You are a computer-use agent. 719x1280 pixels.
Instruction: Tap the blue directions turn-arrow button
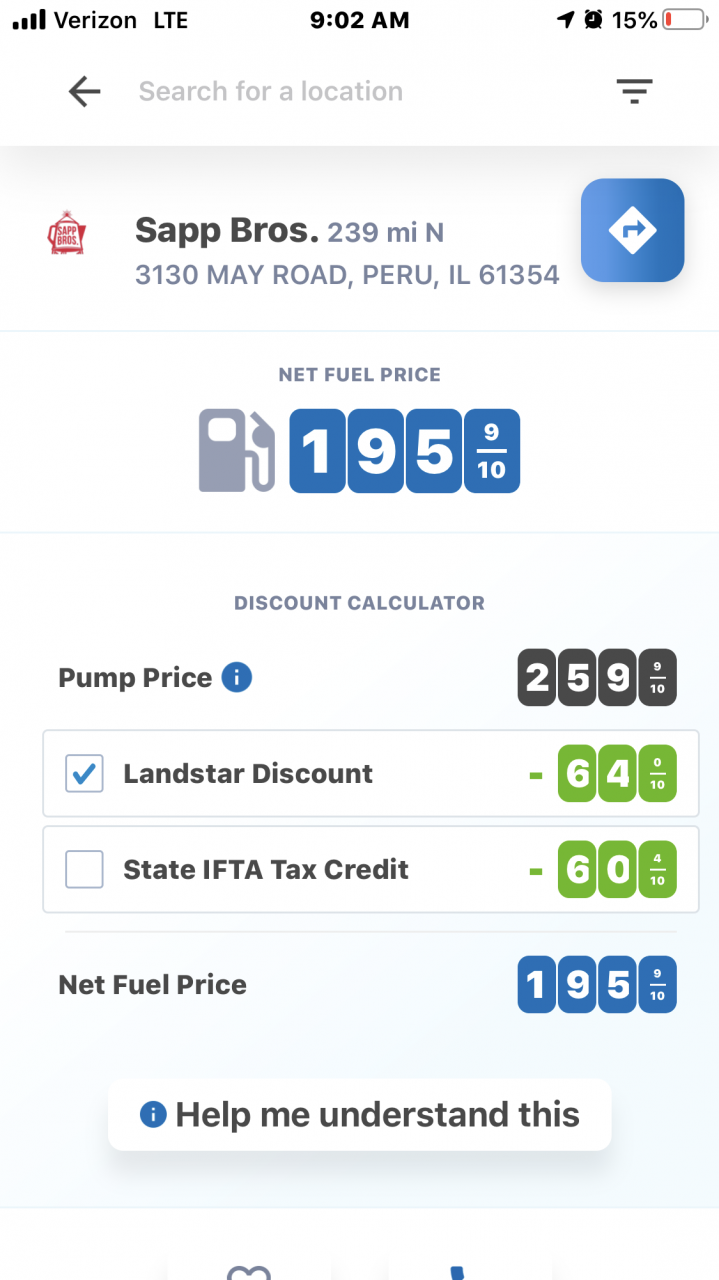[632, 230]
